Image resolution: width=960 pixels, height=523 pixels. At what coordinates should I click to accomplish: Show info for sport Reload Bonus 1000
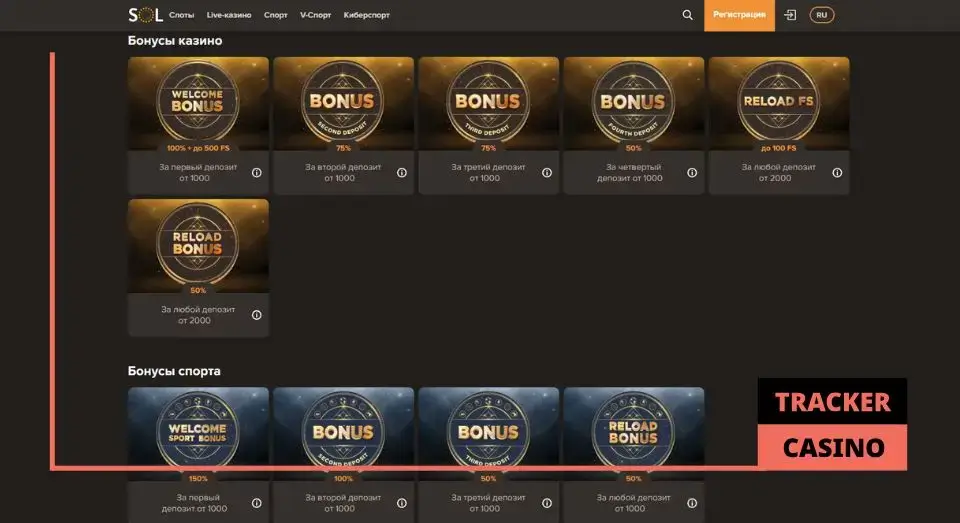[692, 503]
